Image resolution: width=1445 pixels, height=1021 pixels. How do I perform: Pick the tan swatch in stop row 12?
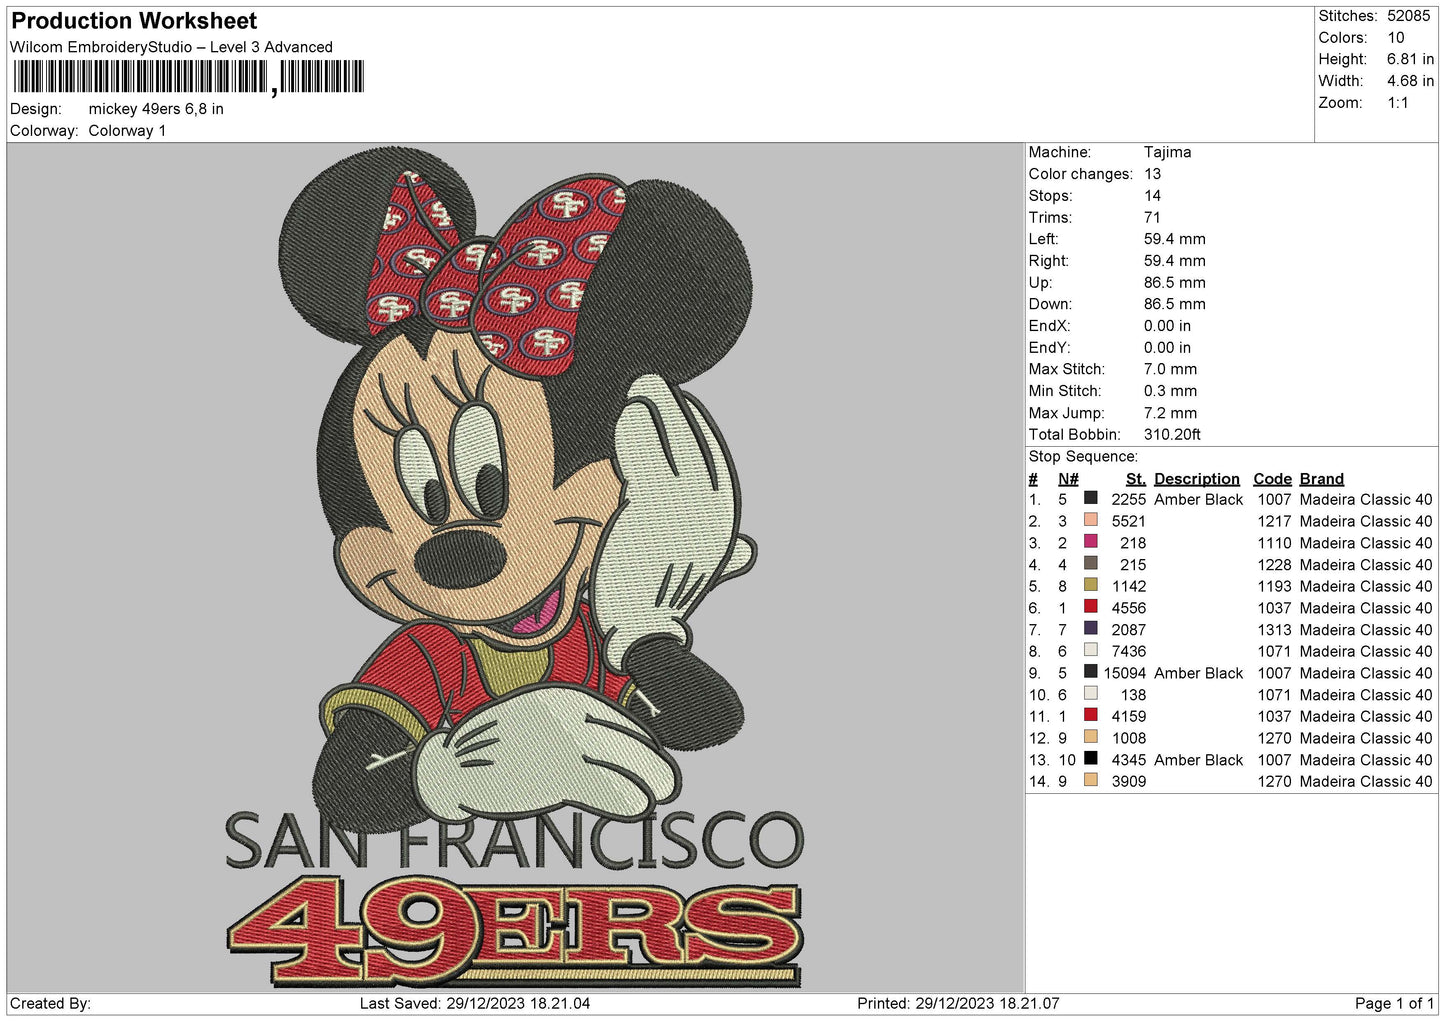(x=1091, y=737)
